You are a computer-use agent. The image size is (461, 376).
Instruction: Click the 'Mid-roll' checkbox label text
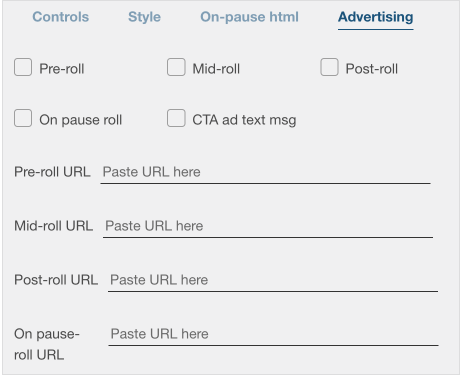[x=216, y=69]
